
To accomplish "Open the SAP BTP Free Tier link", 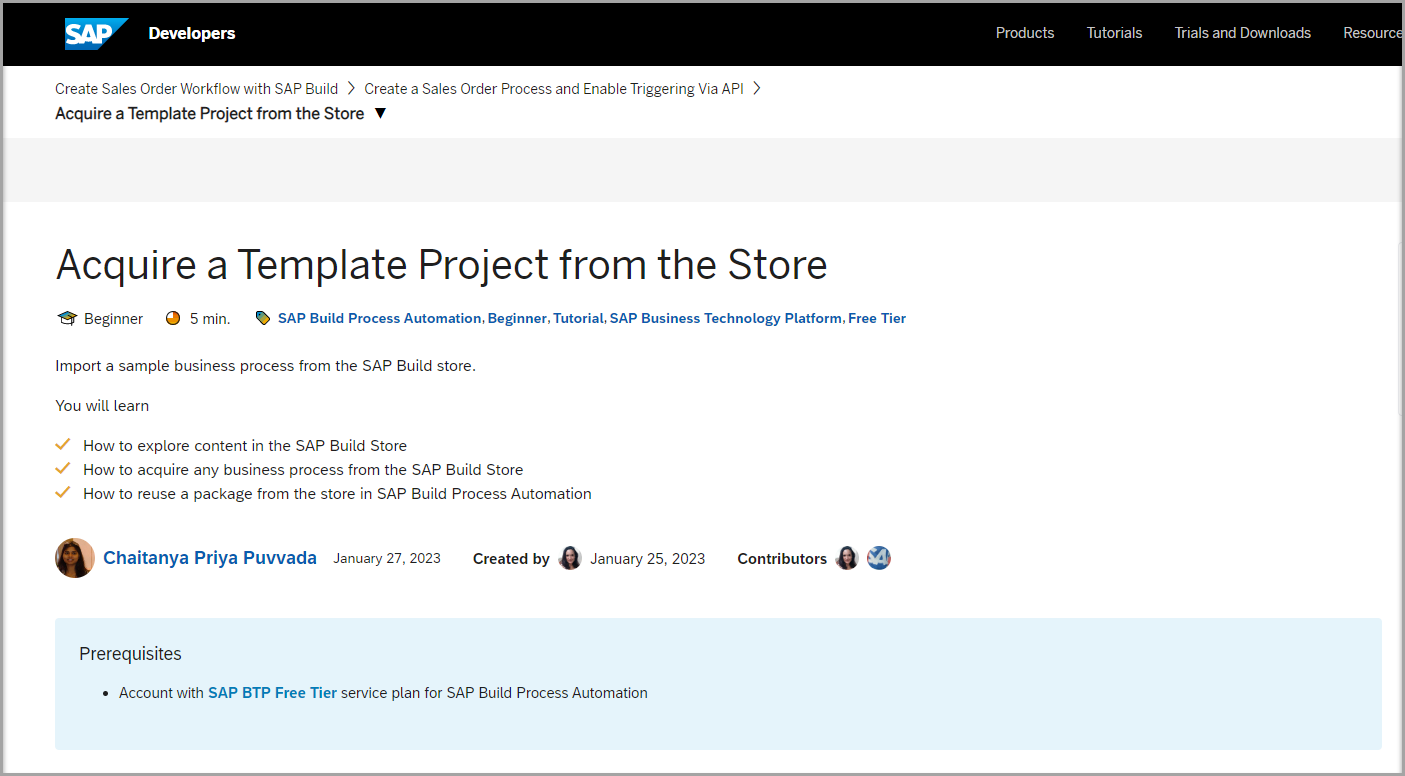I will point(272,692).
